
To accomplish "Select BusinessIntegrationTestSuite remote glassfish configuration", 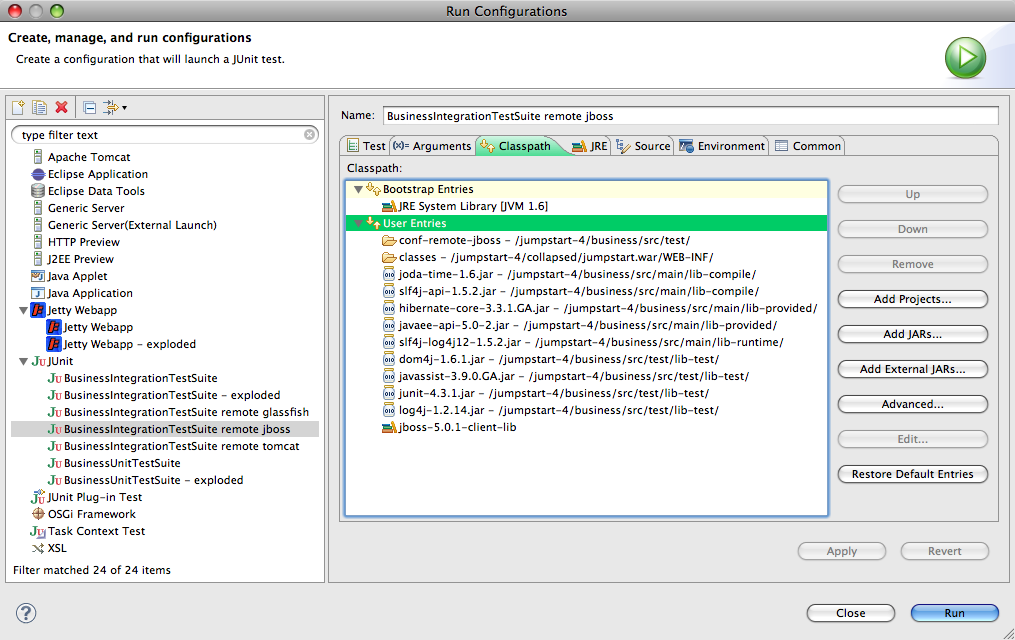I will pos(186,412).
